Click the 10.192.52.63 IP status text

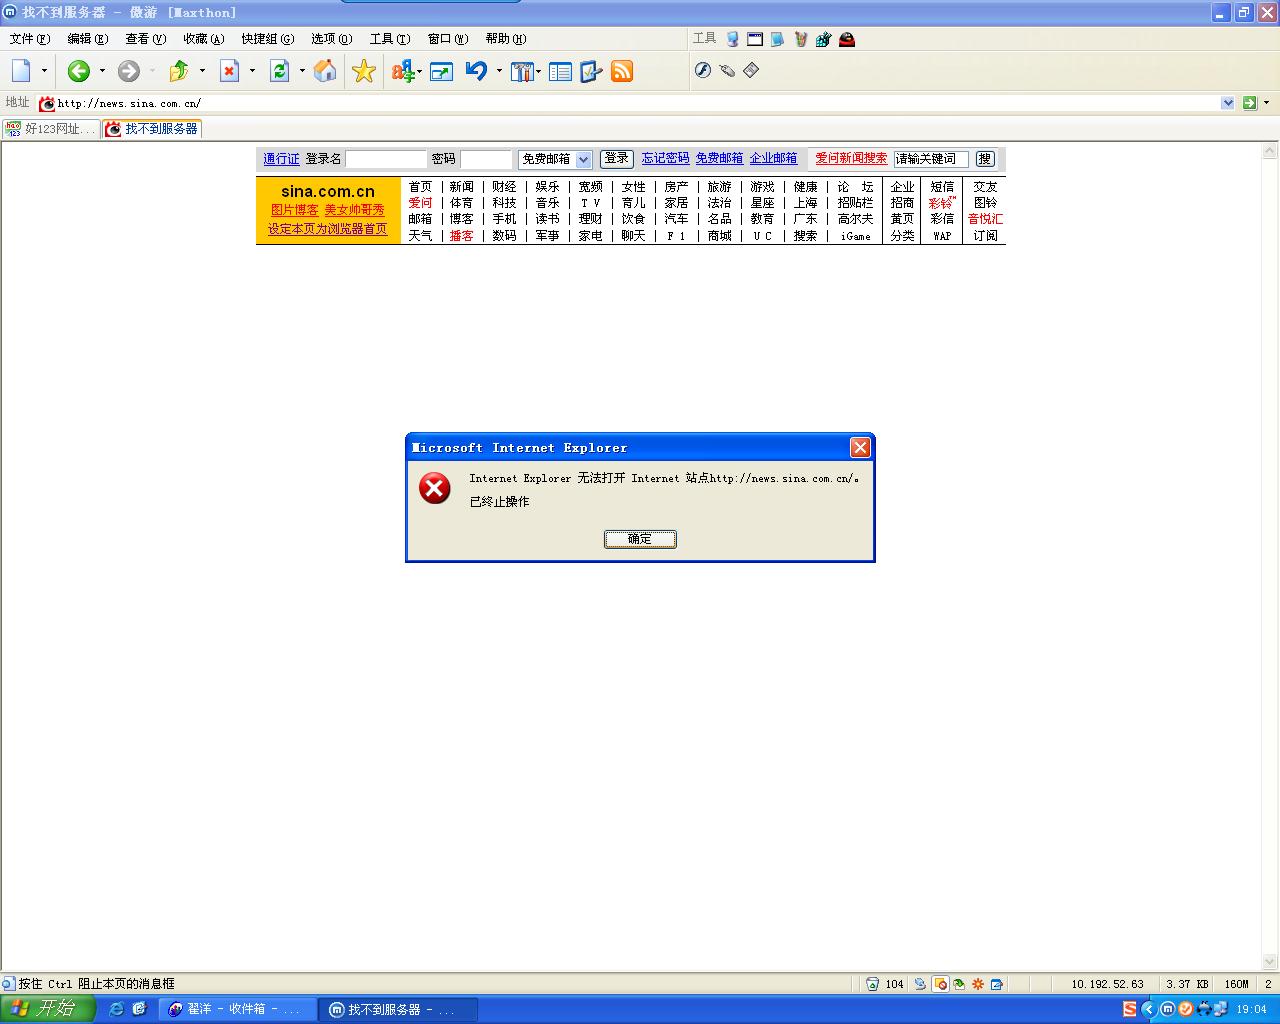coord(1107,984)
